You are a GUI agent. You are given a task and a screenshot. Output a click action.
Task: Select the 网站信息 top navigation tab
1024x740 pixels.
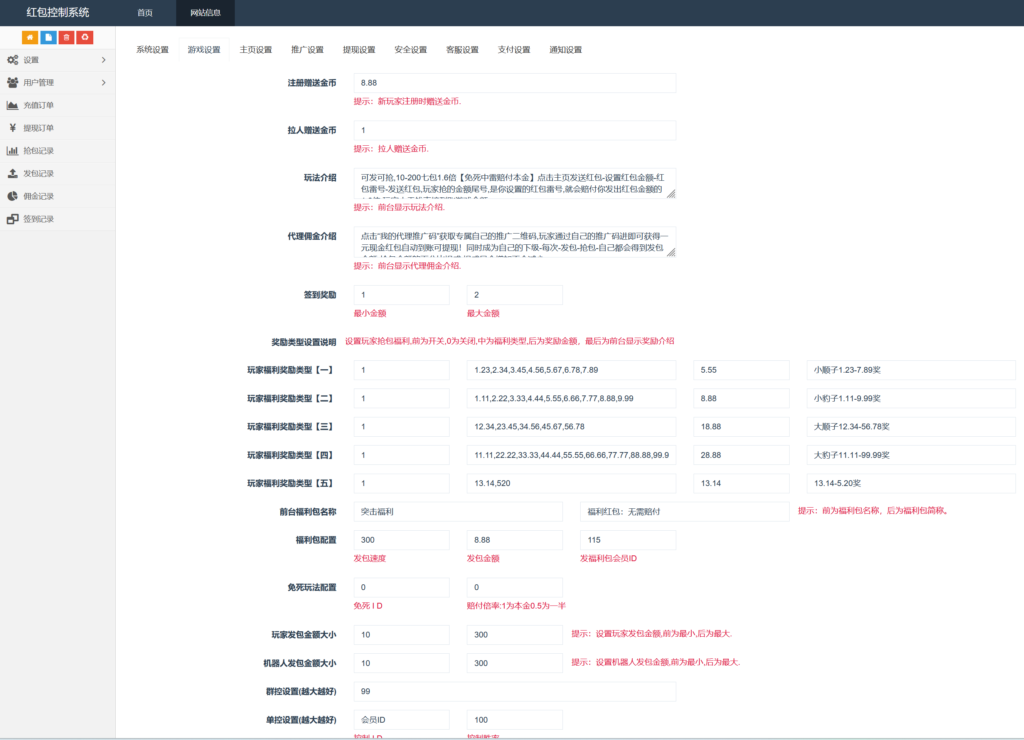coord(203,13)
